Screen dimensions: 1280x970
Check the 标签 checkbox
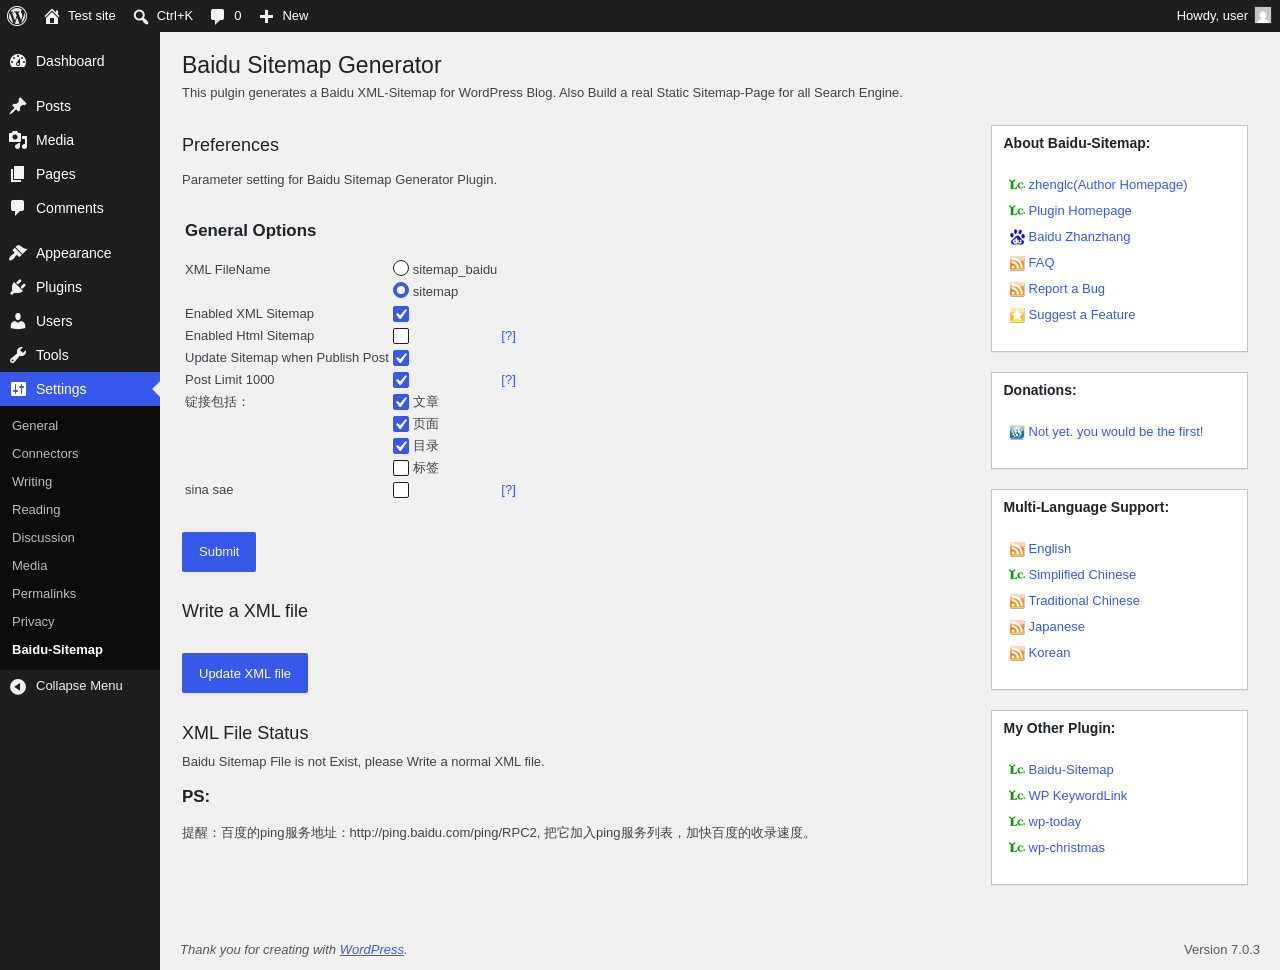click(401, 468)
